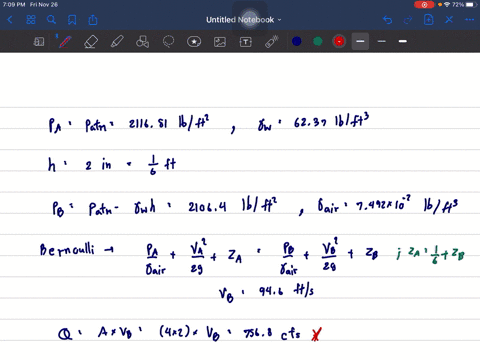This screenshot has height=360, width=480.
Task: Select the thickest stroke width
Action: [x=403, y=41]
